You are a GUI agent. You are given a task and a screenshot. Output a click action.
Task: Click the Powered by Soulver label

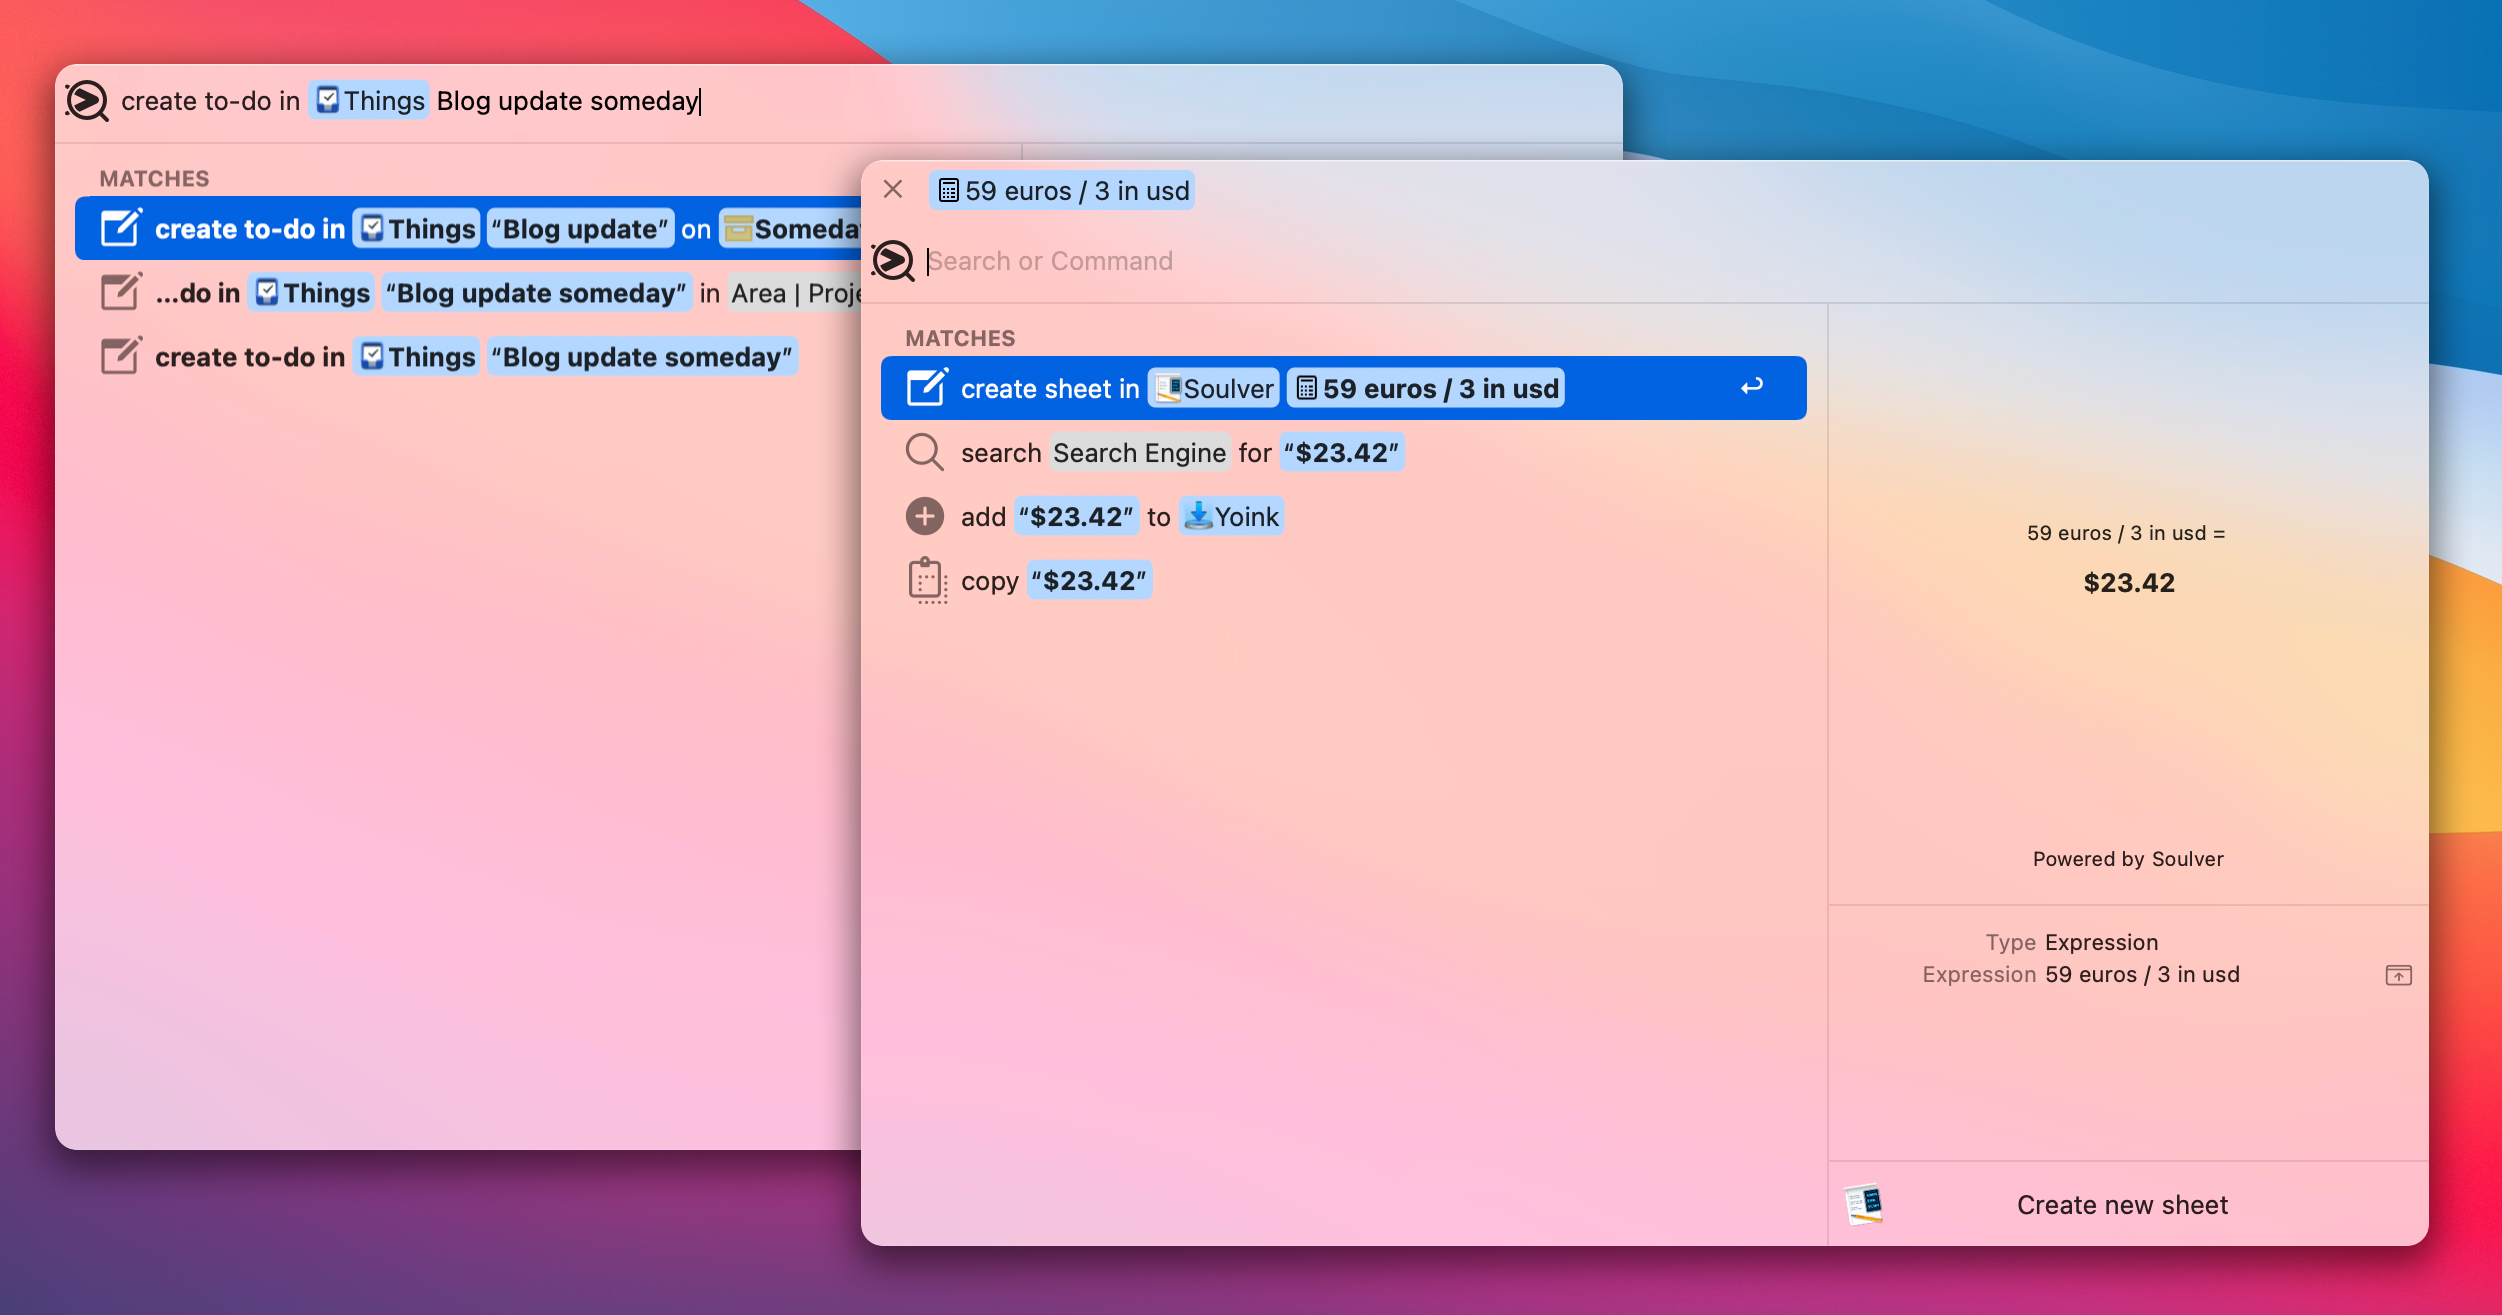pyautogui.click(x=2128, y=859)
